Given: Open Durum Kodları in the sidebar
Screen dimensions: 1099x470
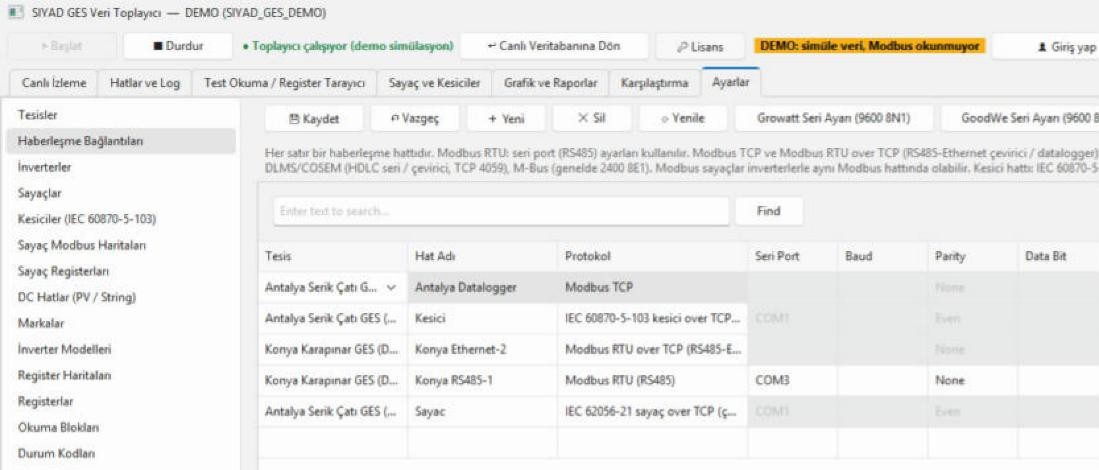Looking at the screenshot, I should coord(119,453).
